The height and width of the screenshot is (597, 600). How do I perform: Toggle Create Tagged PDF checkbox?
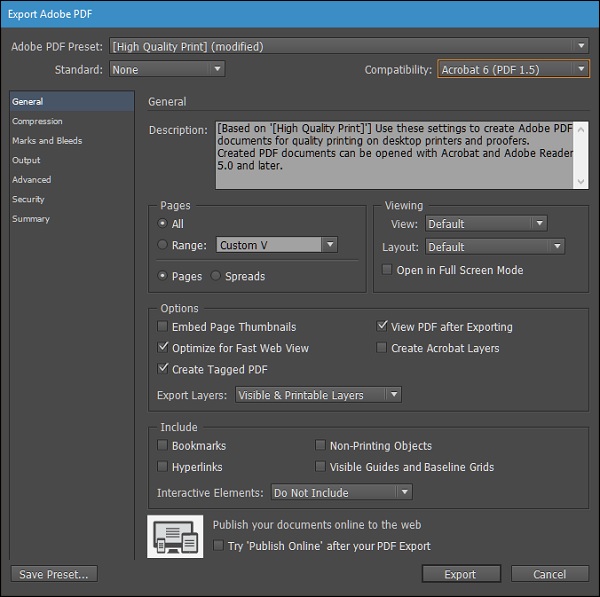click(163, 370)
